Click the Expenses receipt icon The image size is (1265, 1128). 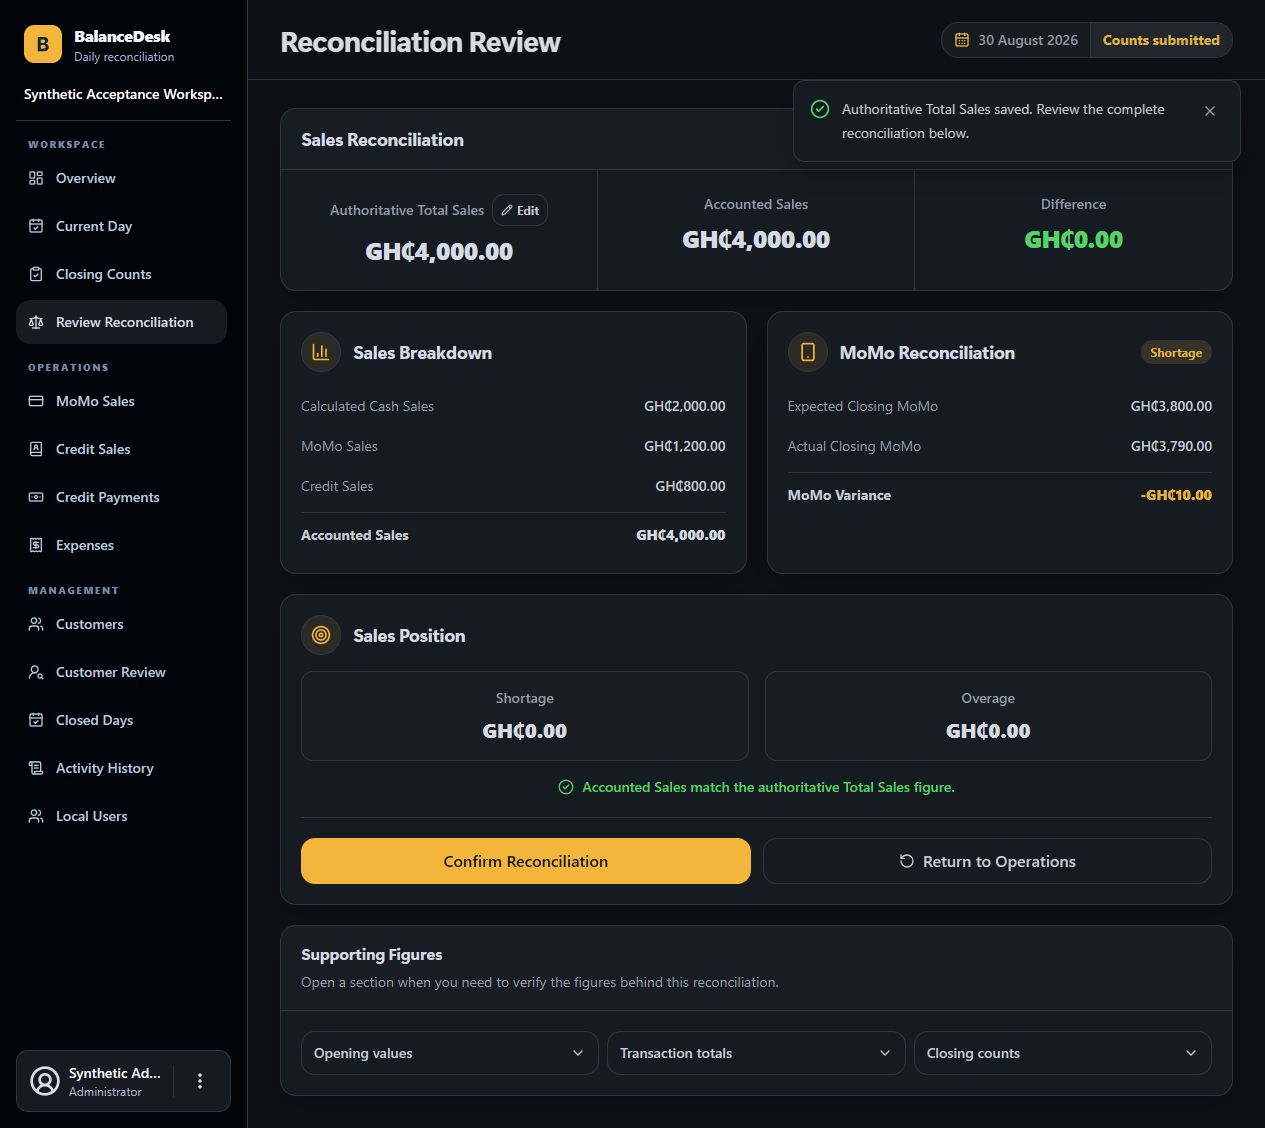36,545
